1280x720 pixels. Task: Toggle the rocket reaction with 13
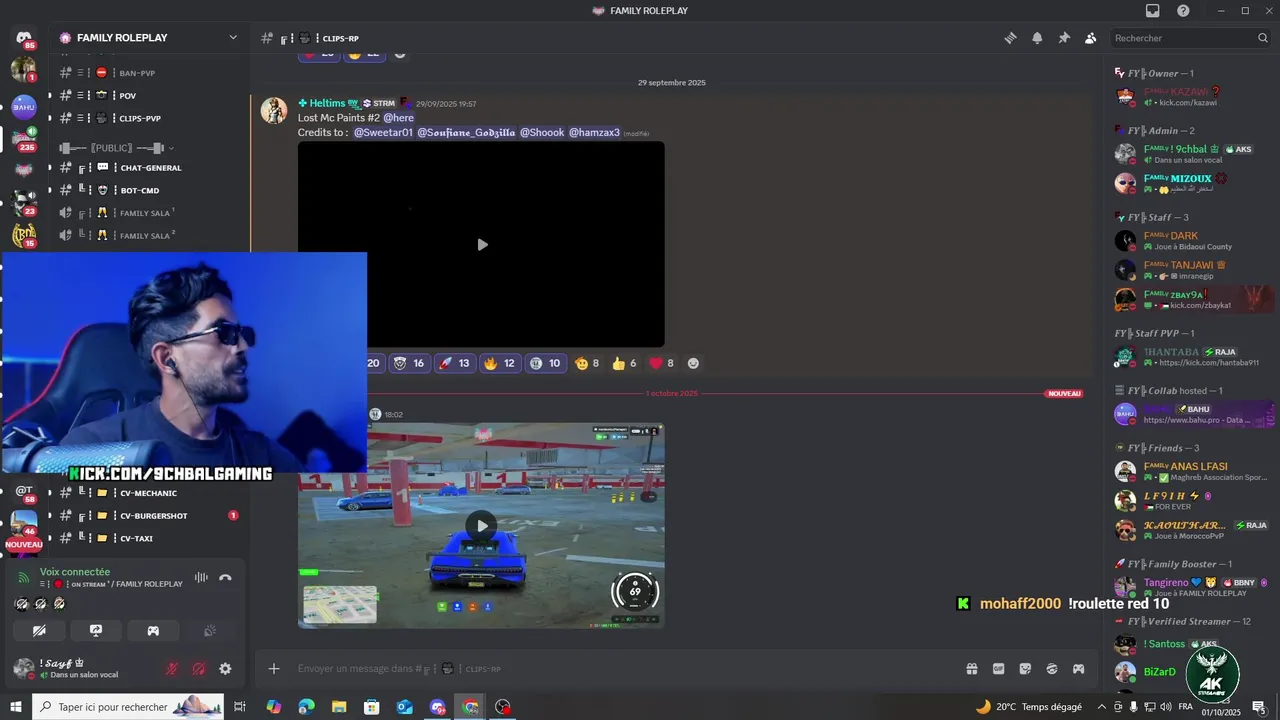(453, 363)
